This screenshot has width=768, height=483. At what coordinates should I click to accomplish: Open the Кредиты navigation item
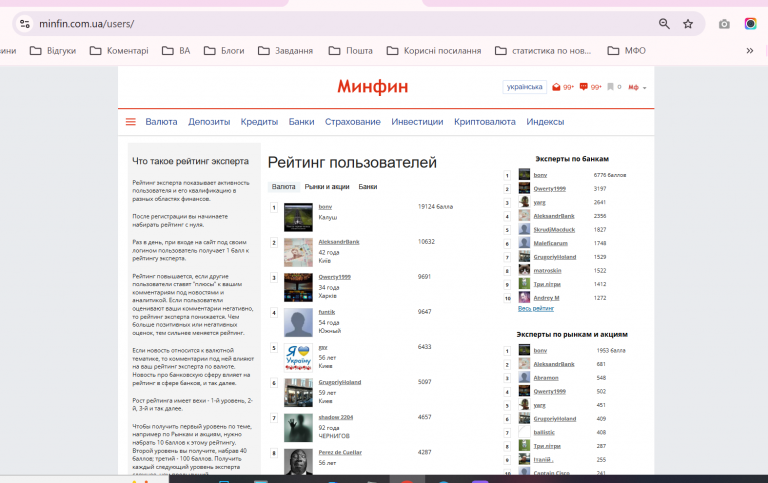click(259, 121)
